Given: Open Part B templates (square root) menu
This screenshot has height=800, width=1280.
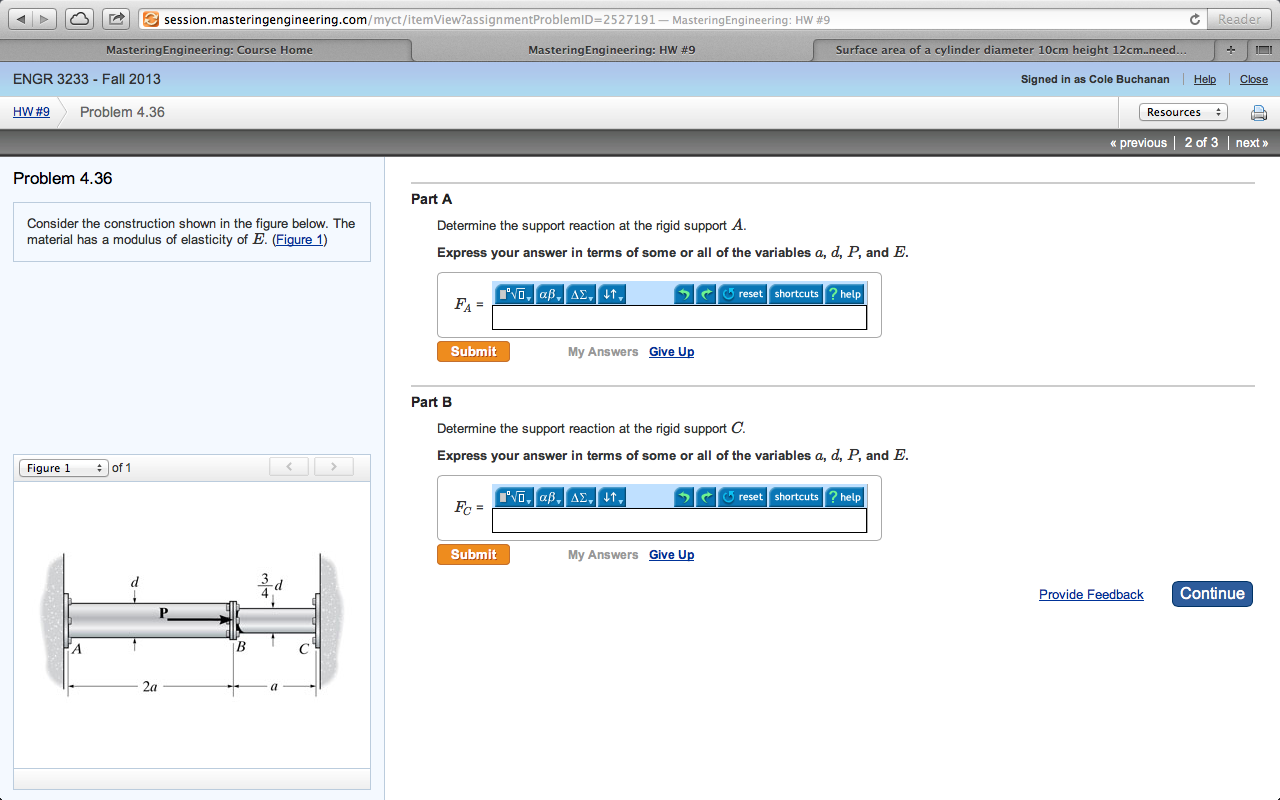Looking at the screenshot, I should point(516,497).
